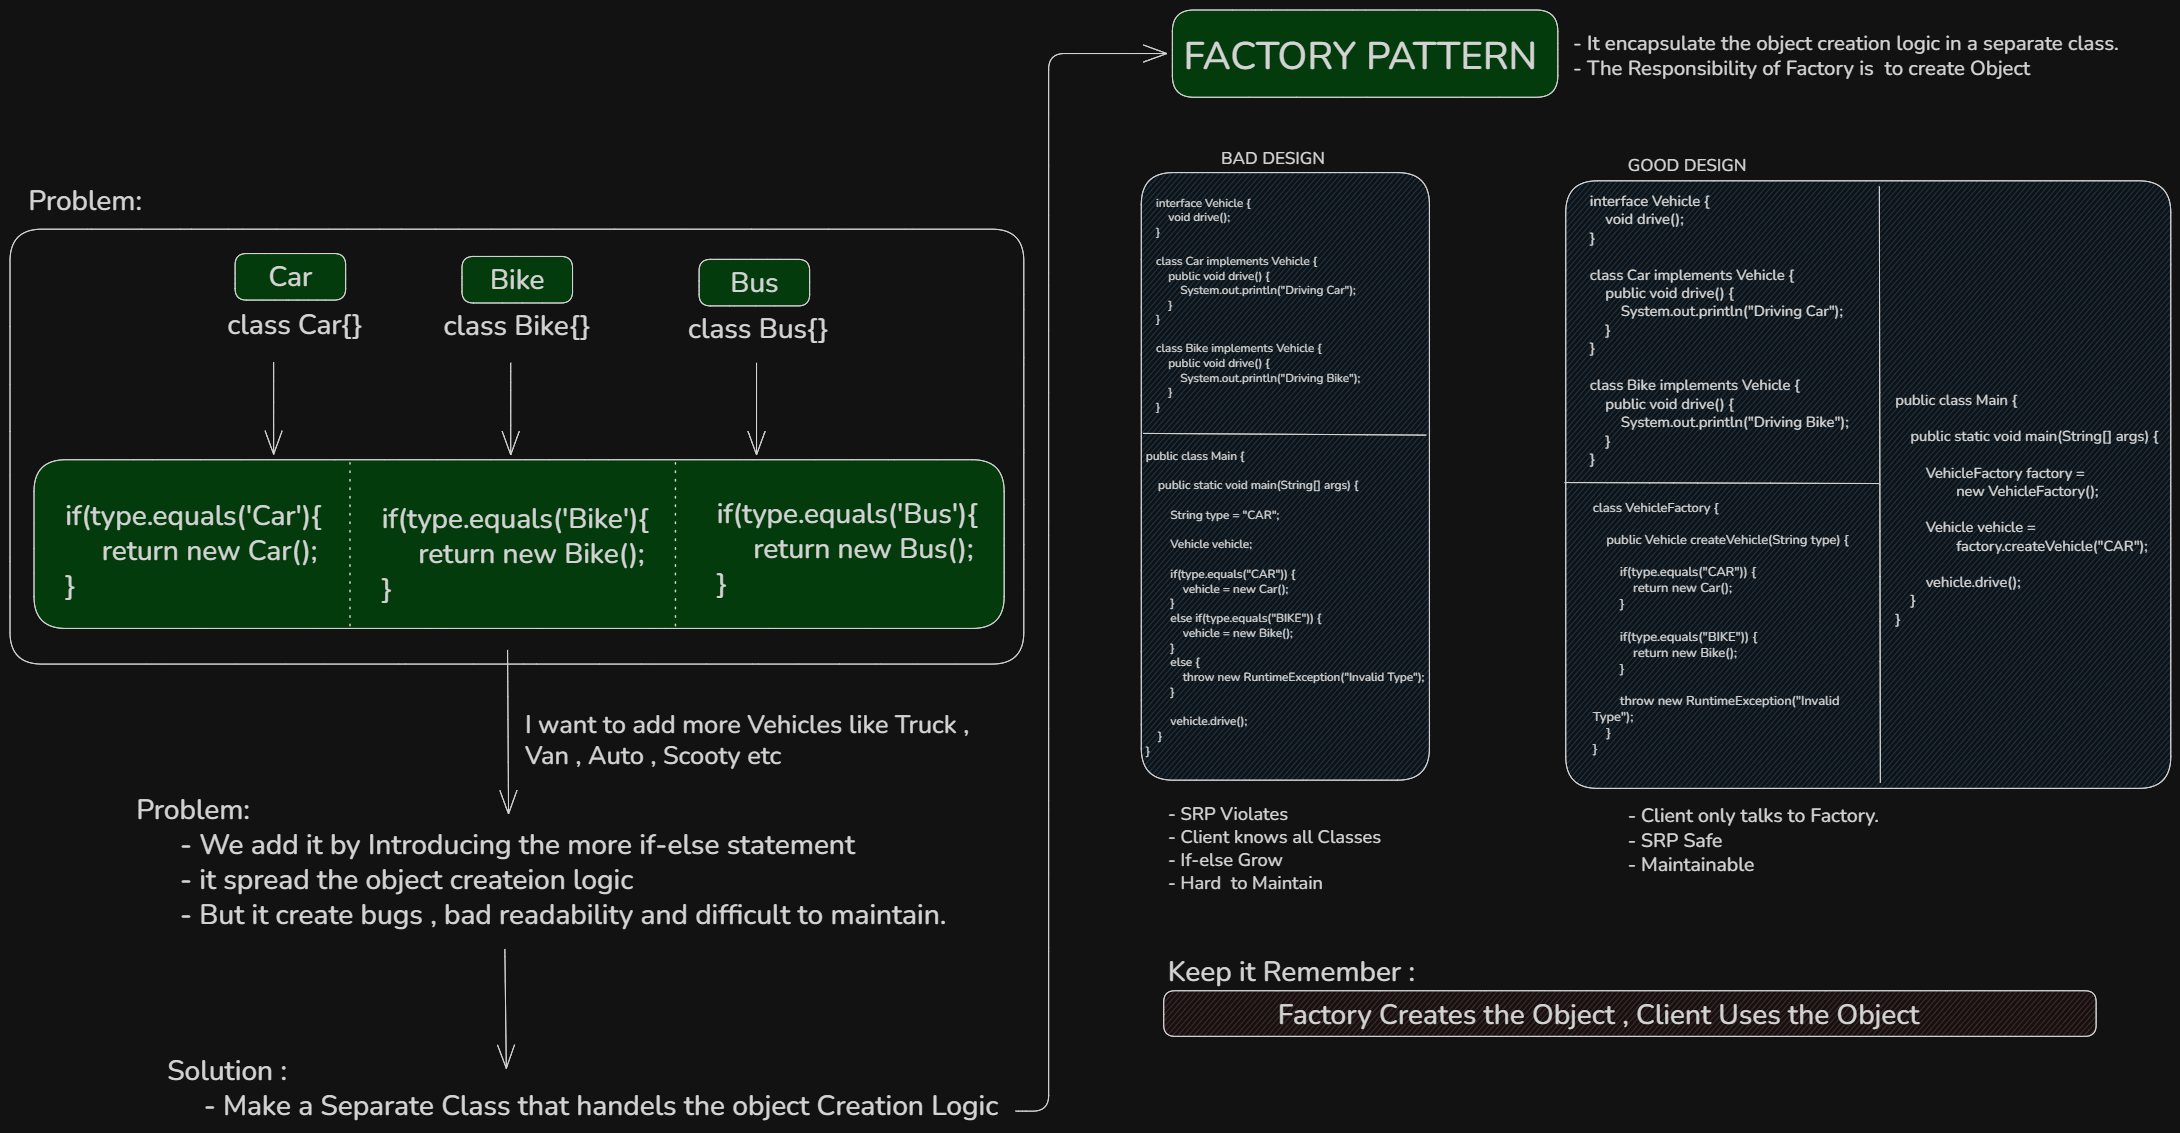Click 'System.out.println("Driving Car");' in bad design

coord(1268,290)
